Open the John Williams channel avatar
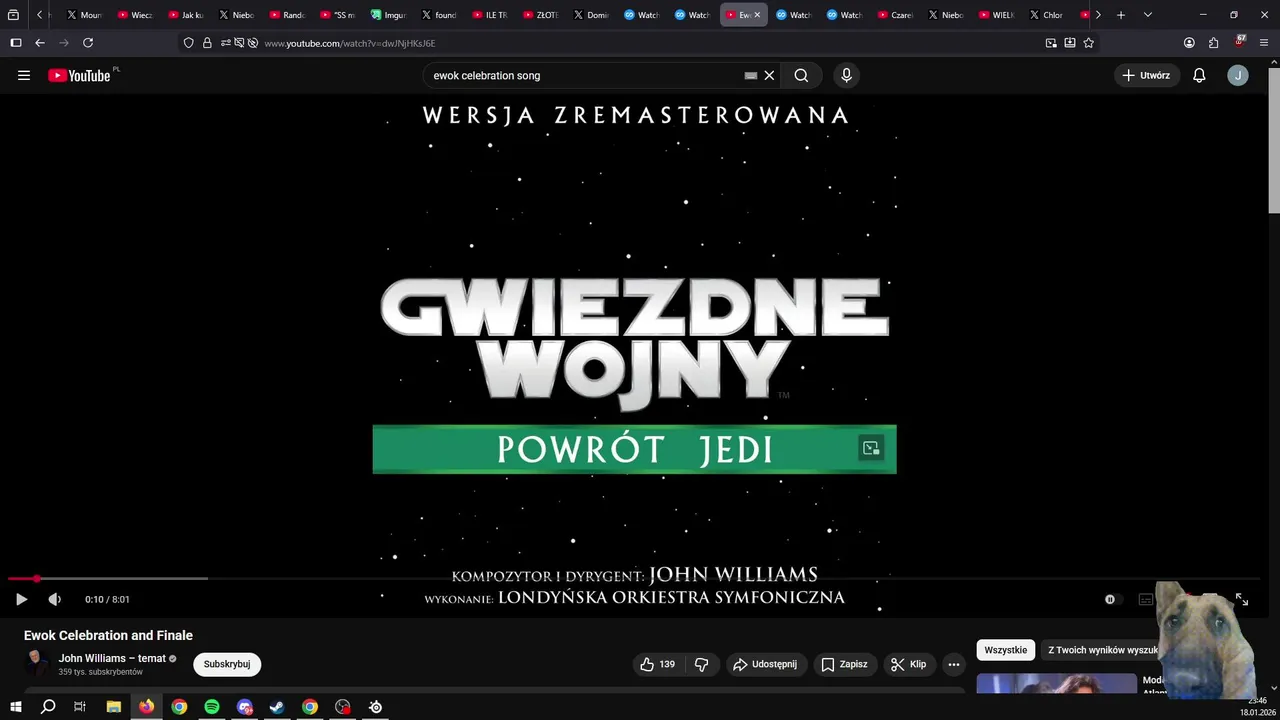The width and height of the screenshot is (1280, 720). coord(37,663)
